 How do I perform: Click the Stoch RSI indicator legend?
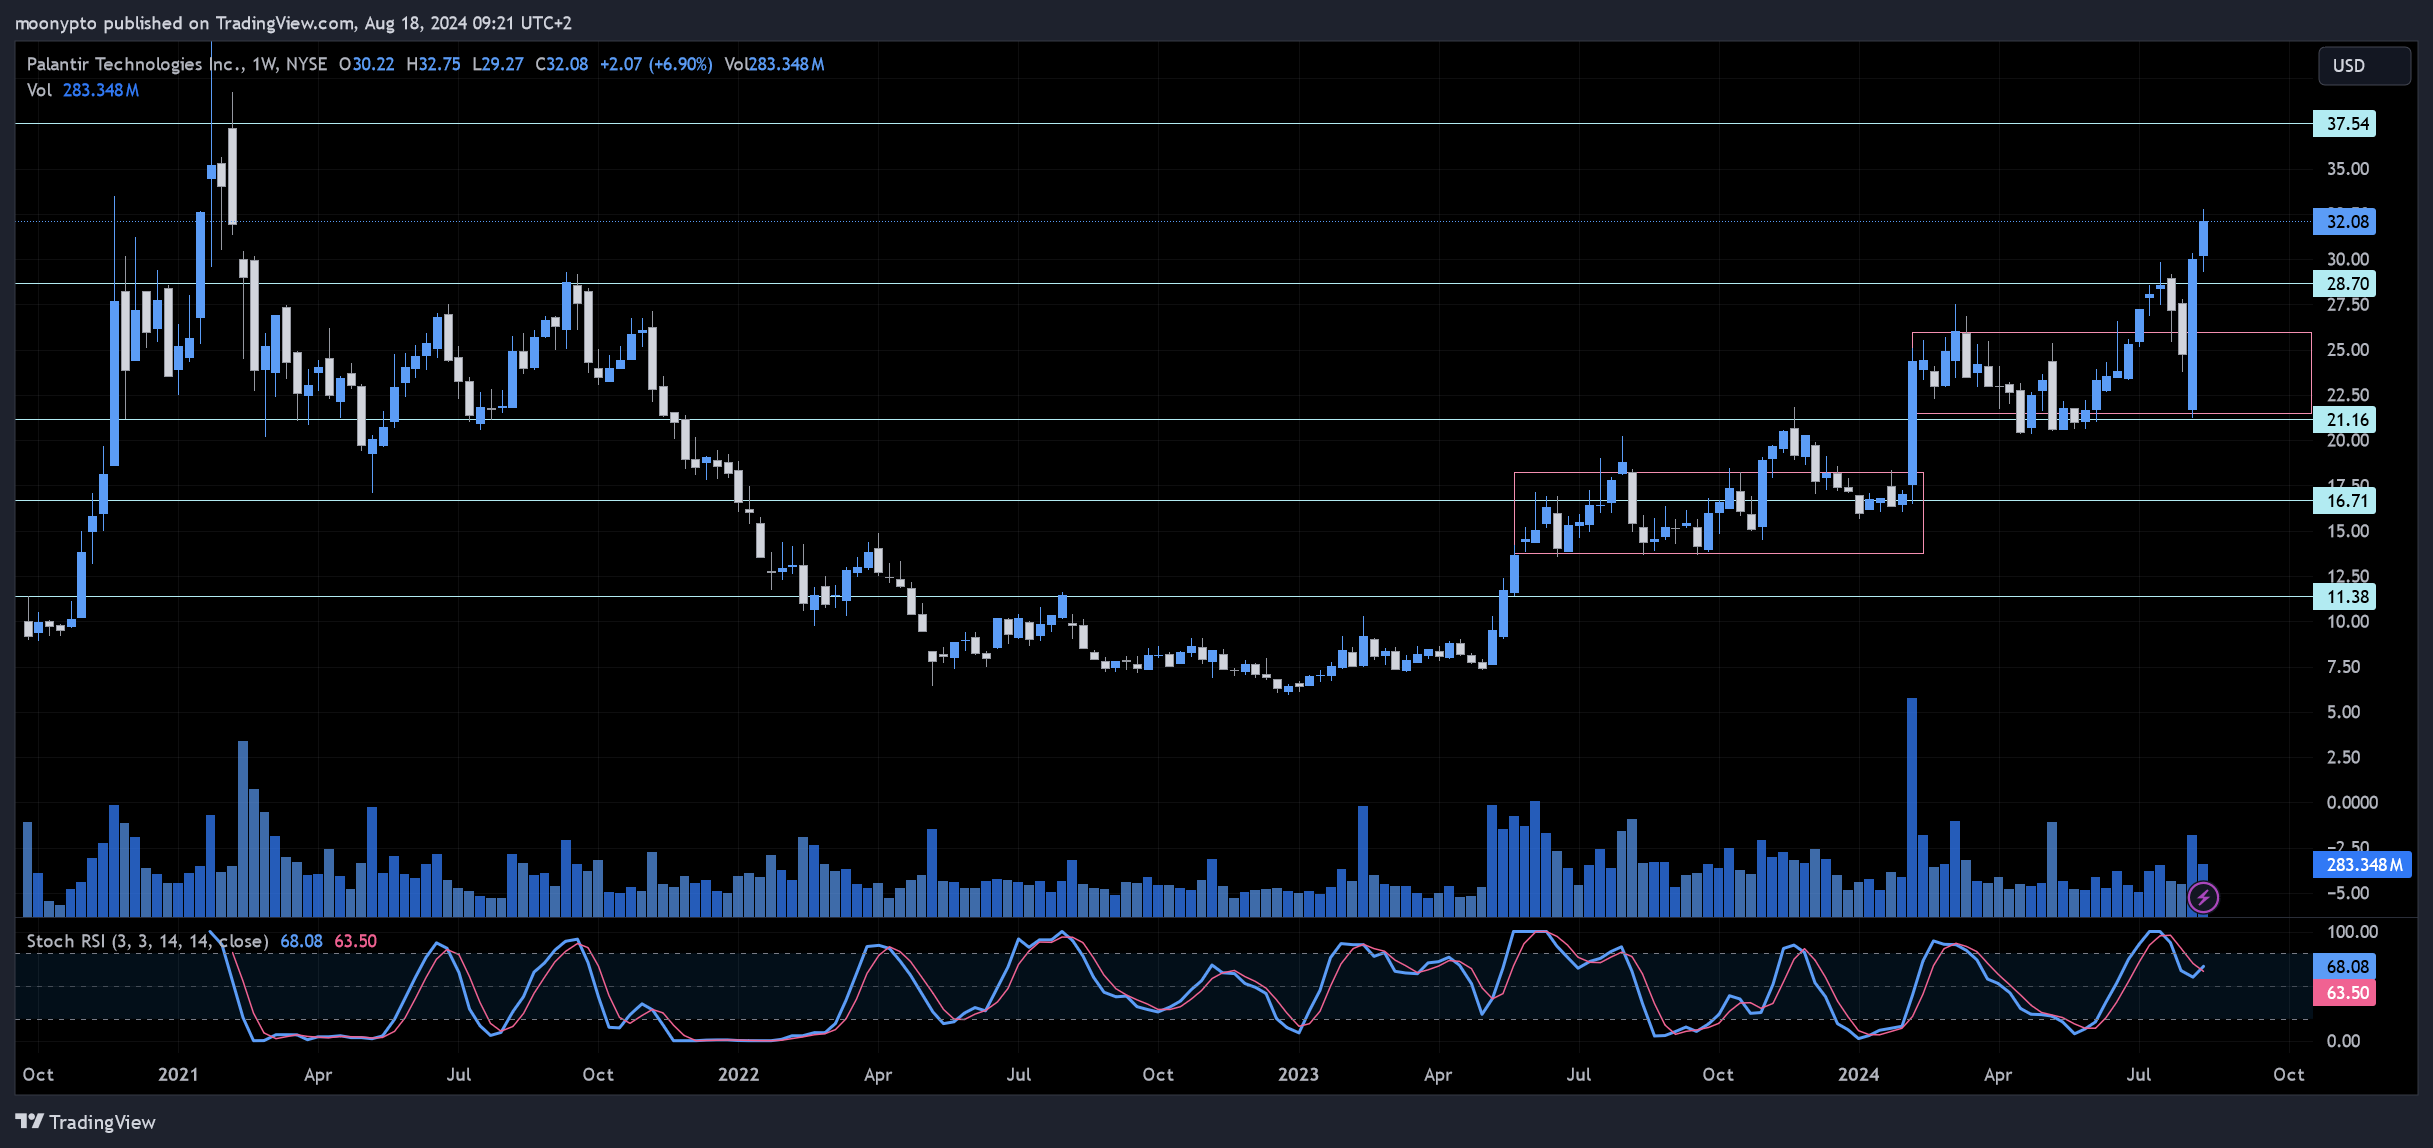pyautogui.click(x=147, y=941)
